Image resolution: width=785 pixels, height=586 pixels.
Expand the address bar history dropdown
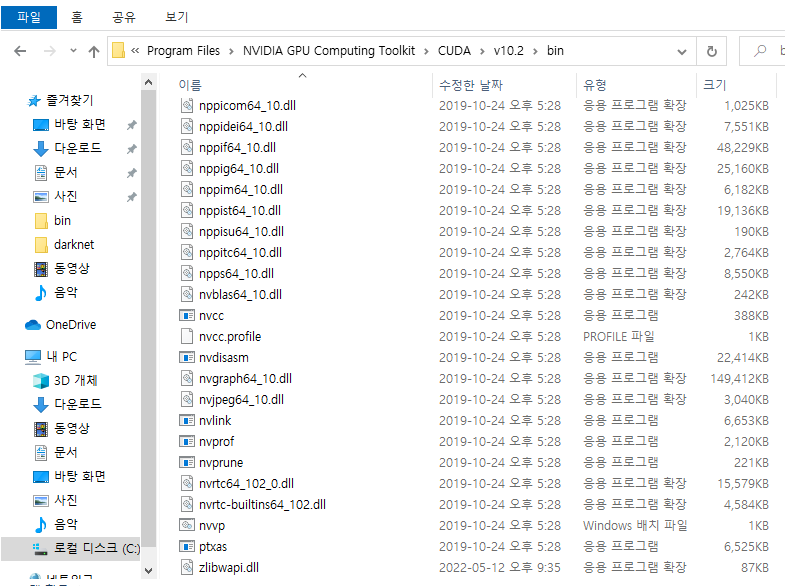[x=681, y=52]
